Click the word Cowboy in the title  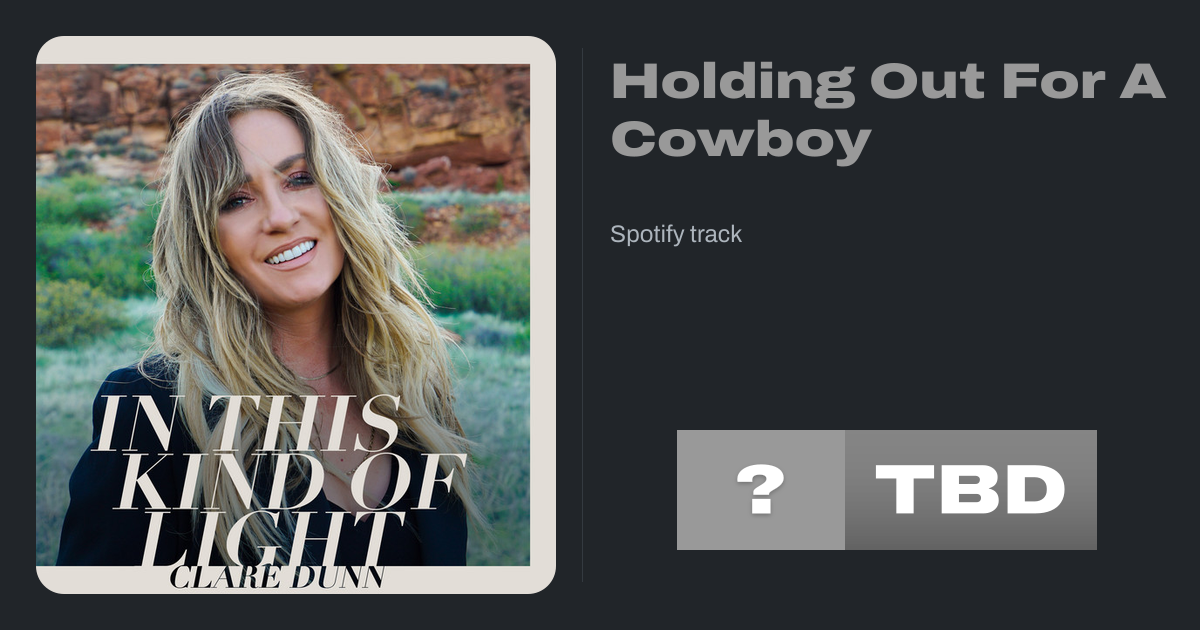click(x=741, y=139)
